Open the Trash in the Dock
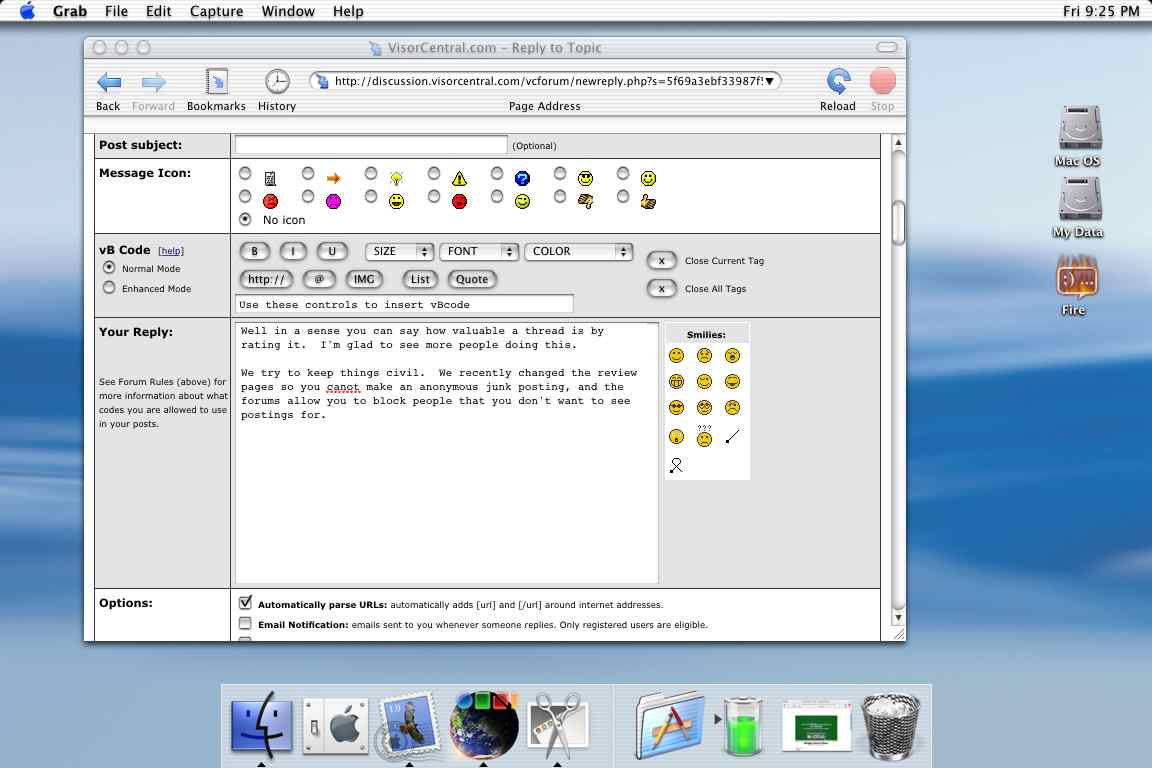This screenshot has height=768, width=1152. click(x=889, y=725)
